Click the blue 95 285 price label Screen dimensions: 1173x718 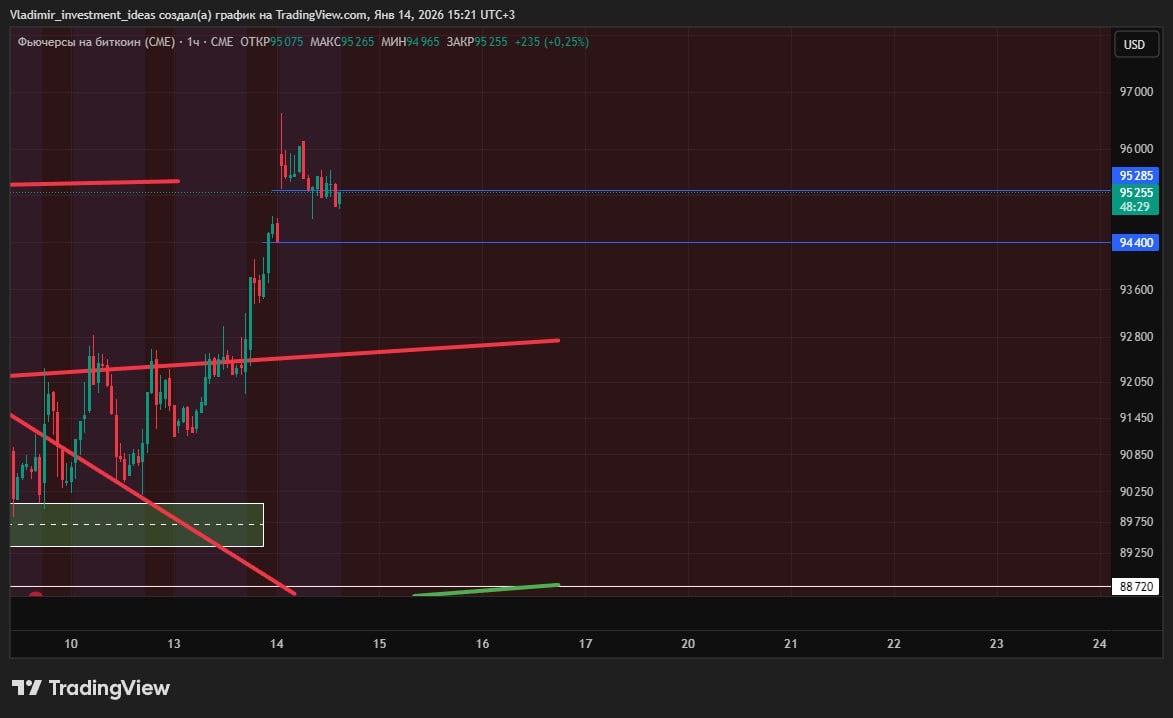tap(1136, 176)
